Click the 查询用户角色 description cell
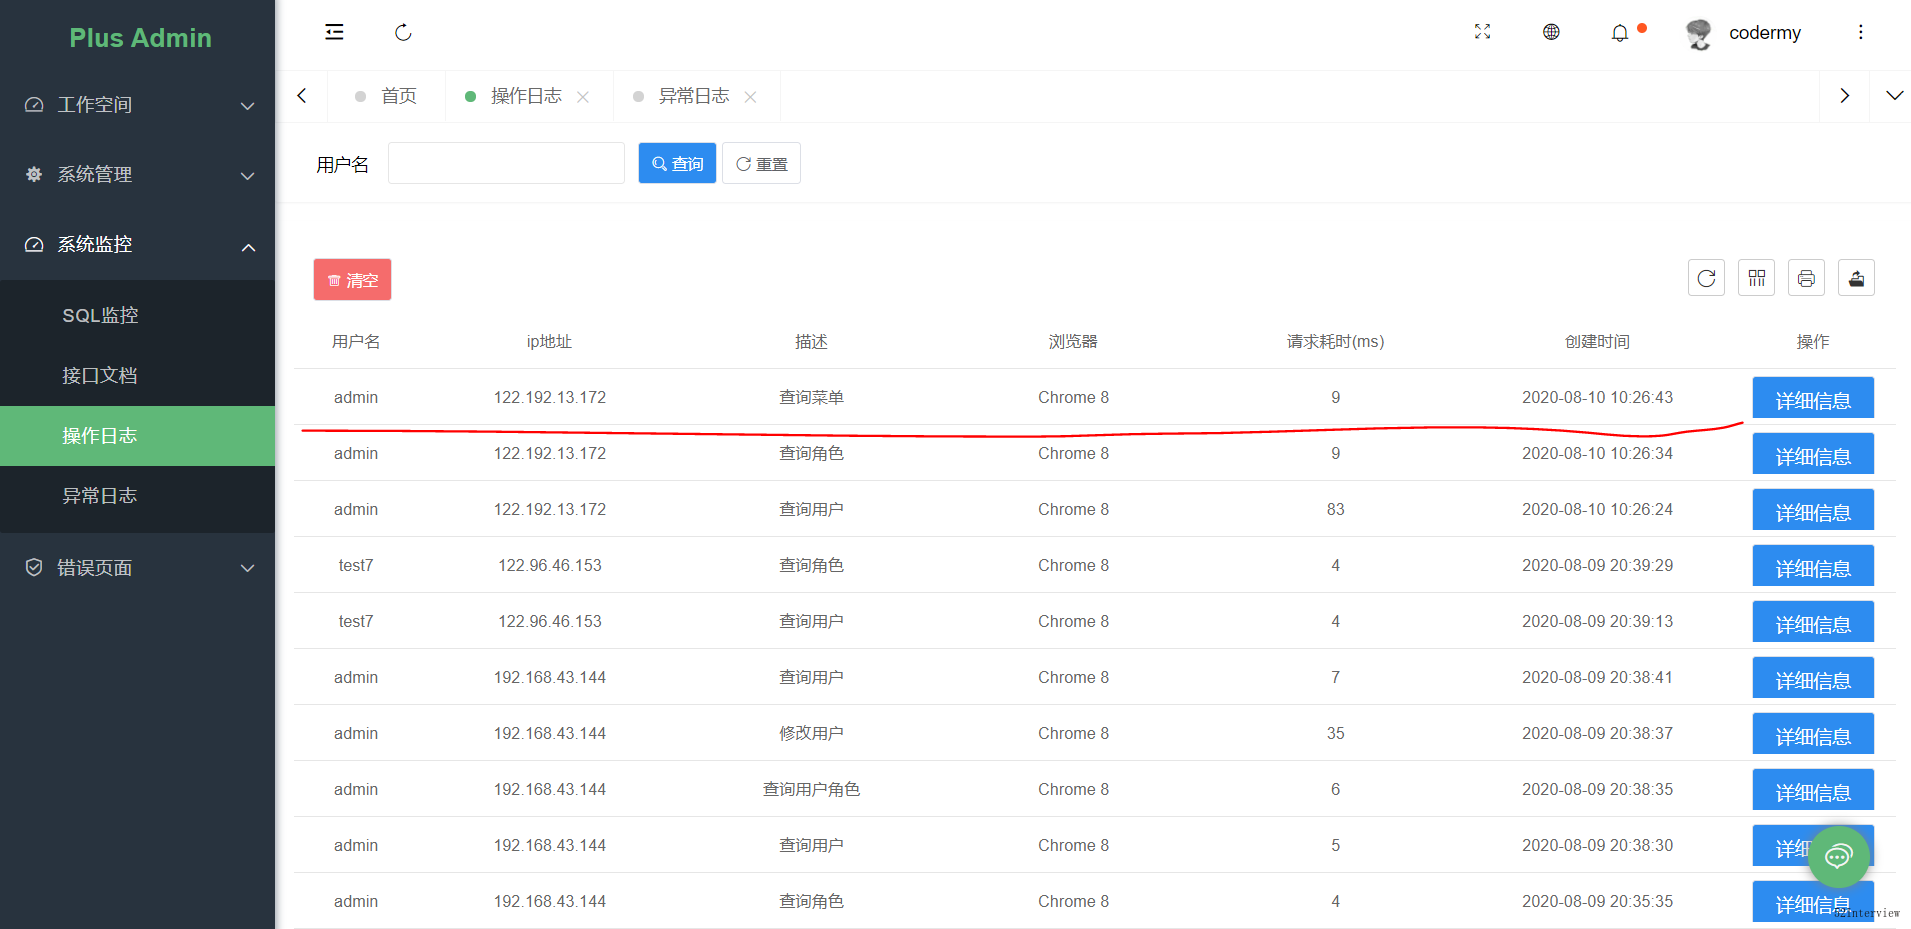Screen dimensions: 1911x929 coord(811,789)
